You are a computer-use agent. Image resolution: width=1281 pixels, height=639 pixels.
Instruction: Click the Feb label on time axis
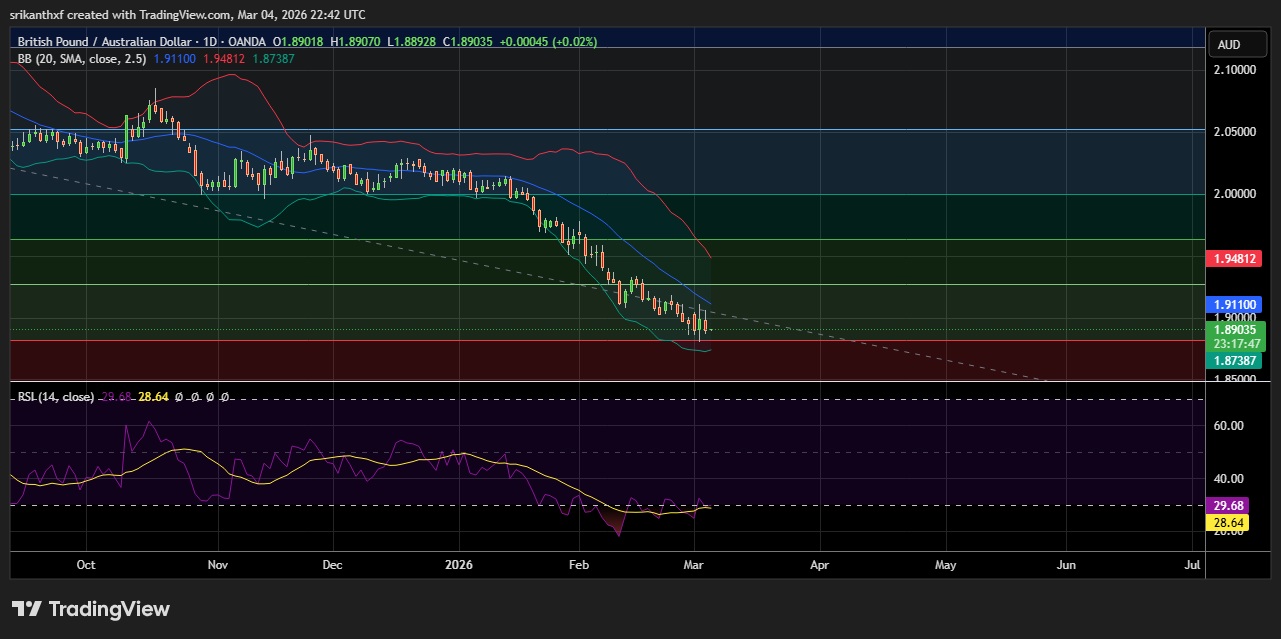point(579,565)
